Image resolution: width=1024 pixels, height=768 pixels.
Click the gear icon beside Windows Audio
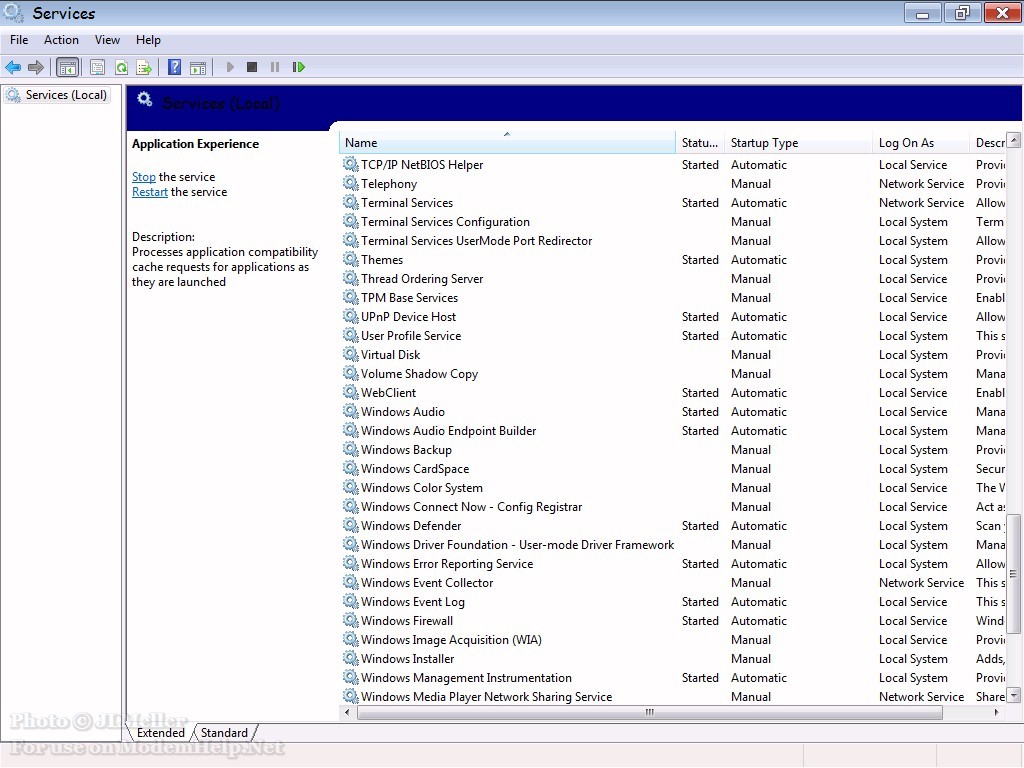click(351, 411)
